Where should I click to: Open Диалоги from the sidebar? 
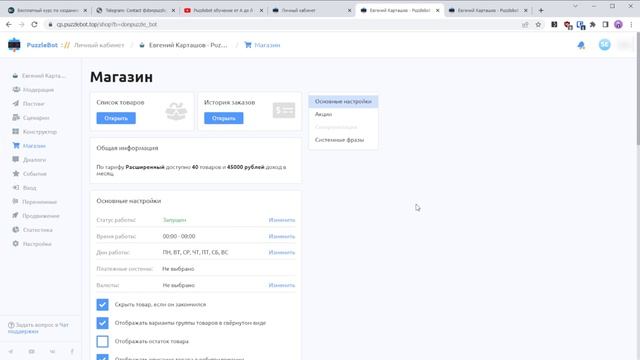pyautogui.click(x=29, y=160)
